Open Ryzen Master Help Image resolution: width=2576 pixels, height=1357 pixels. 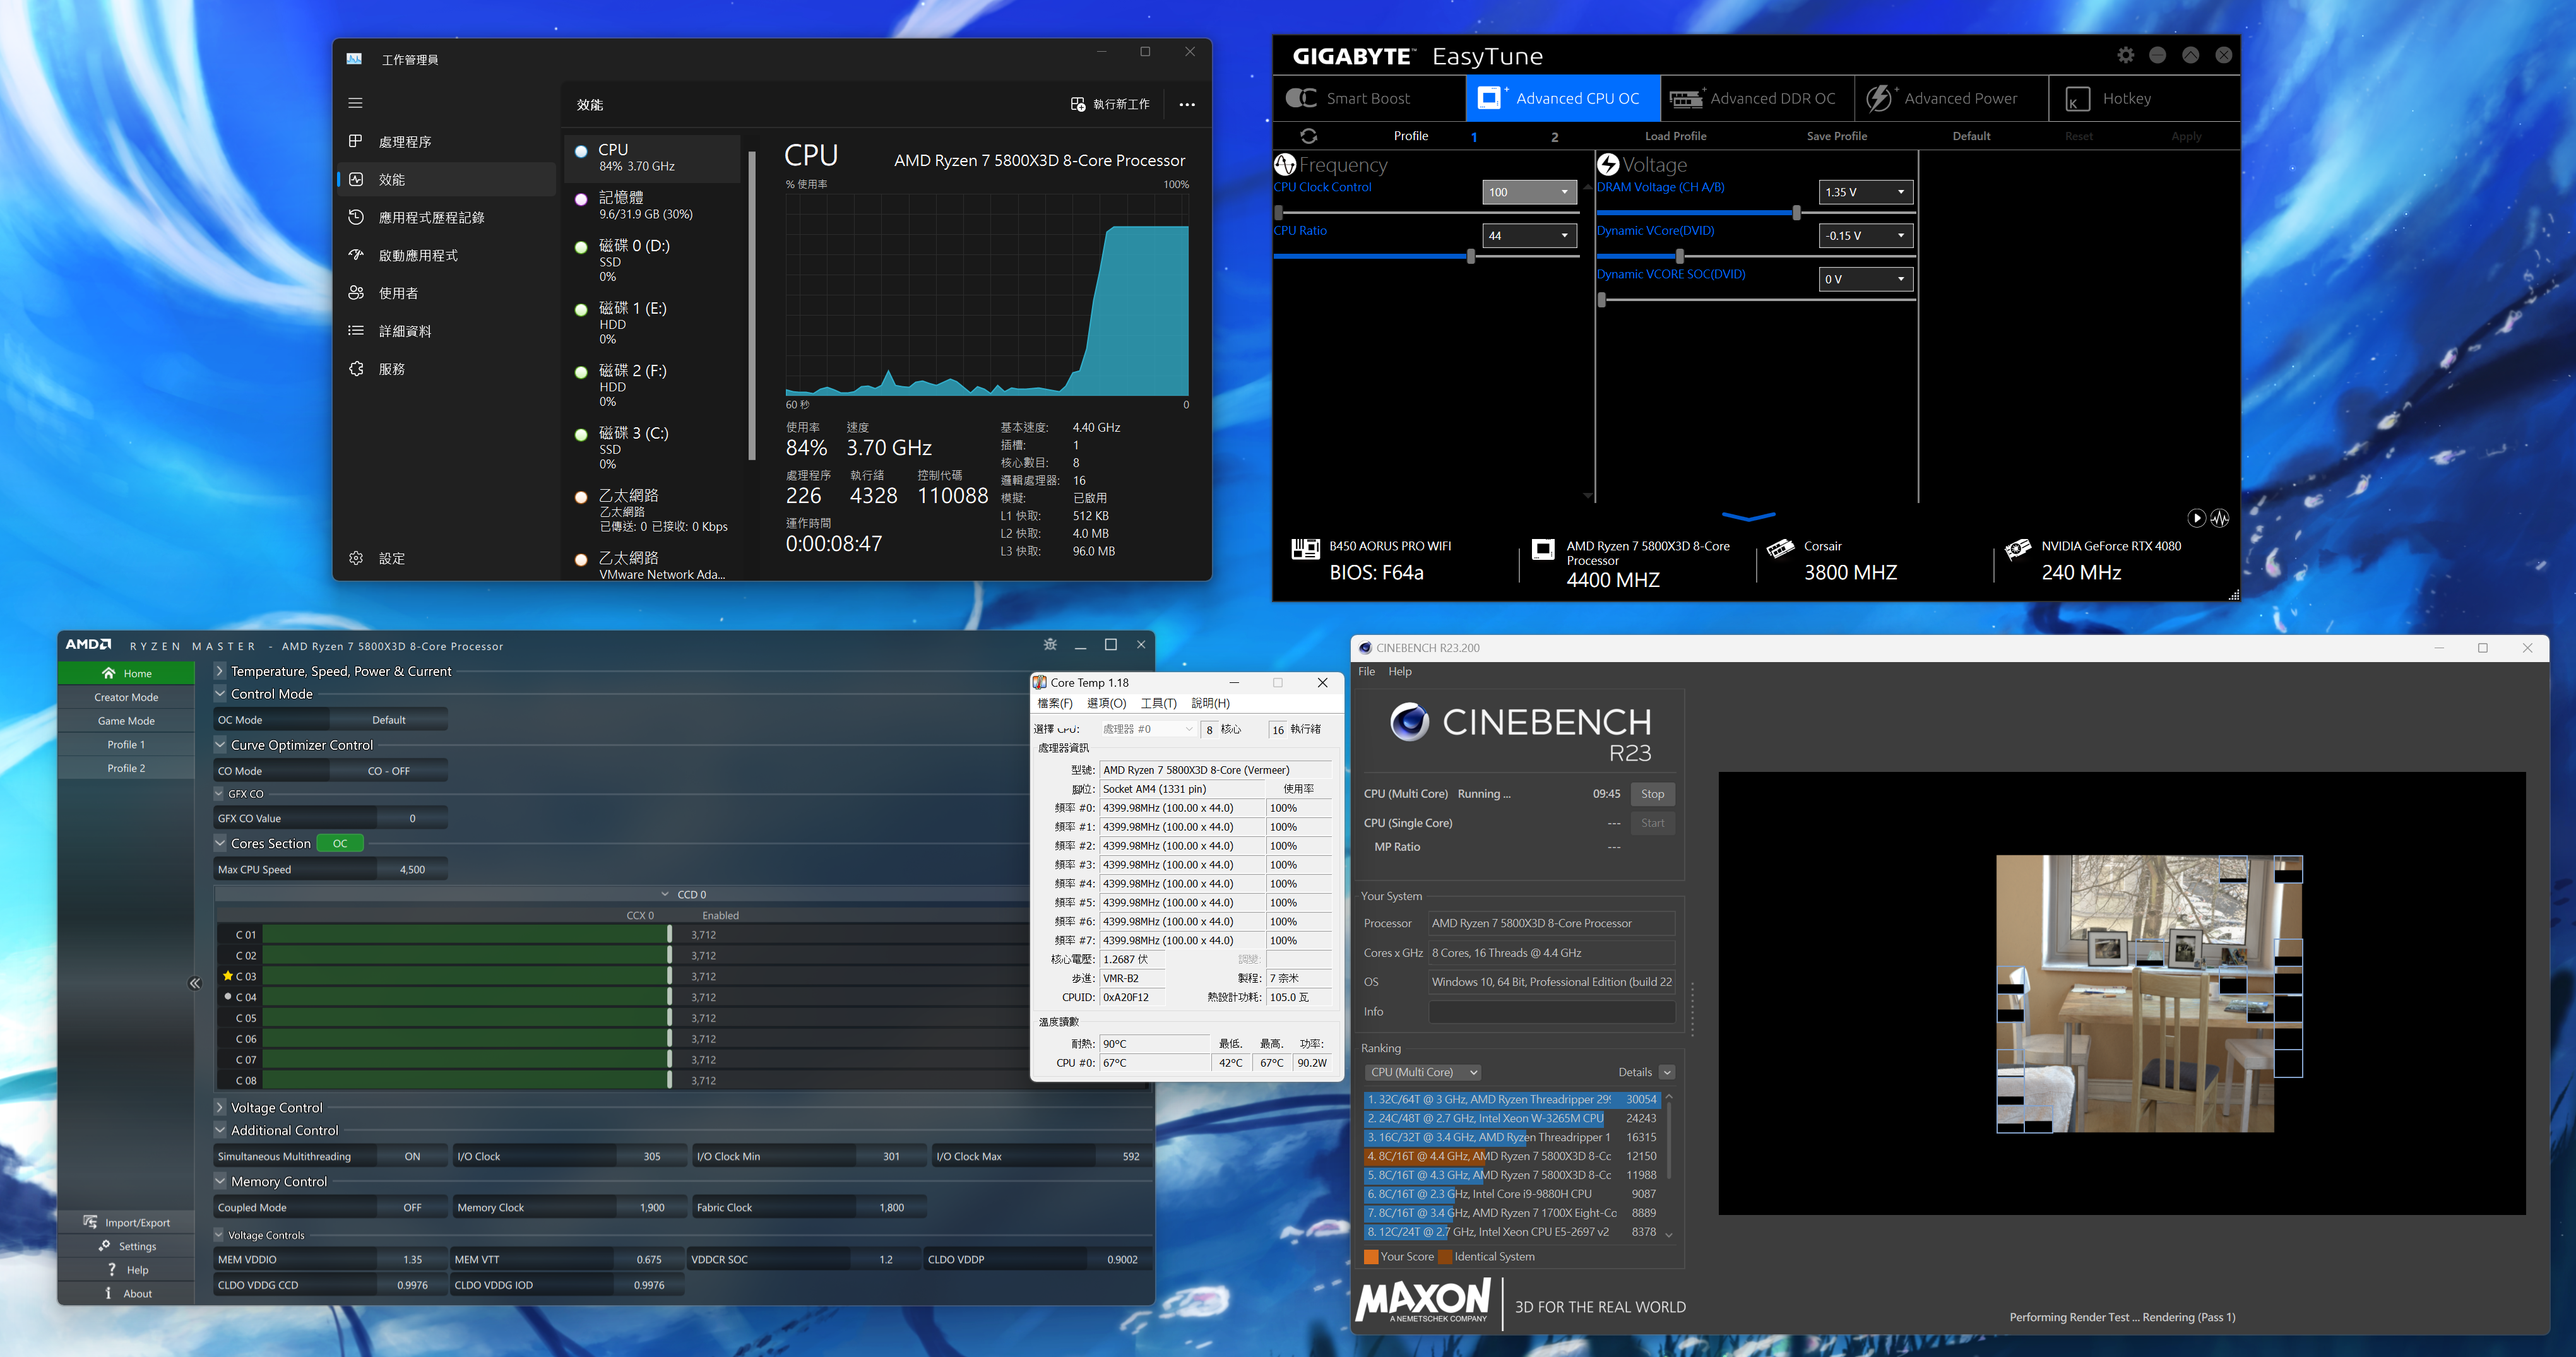coord(128,1270)
